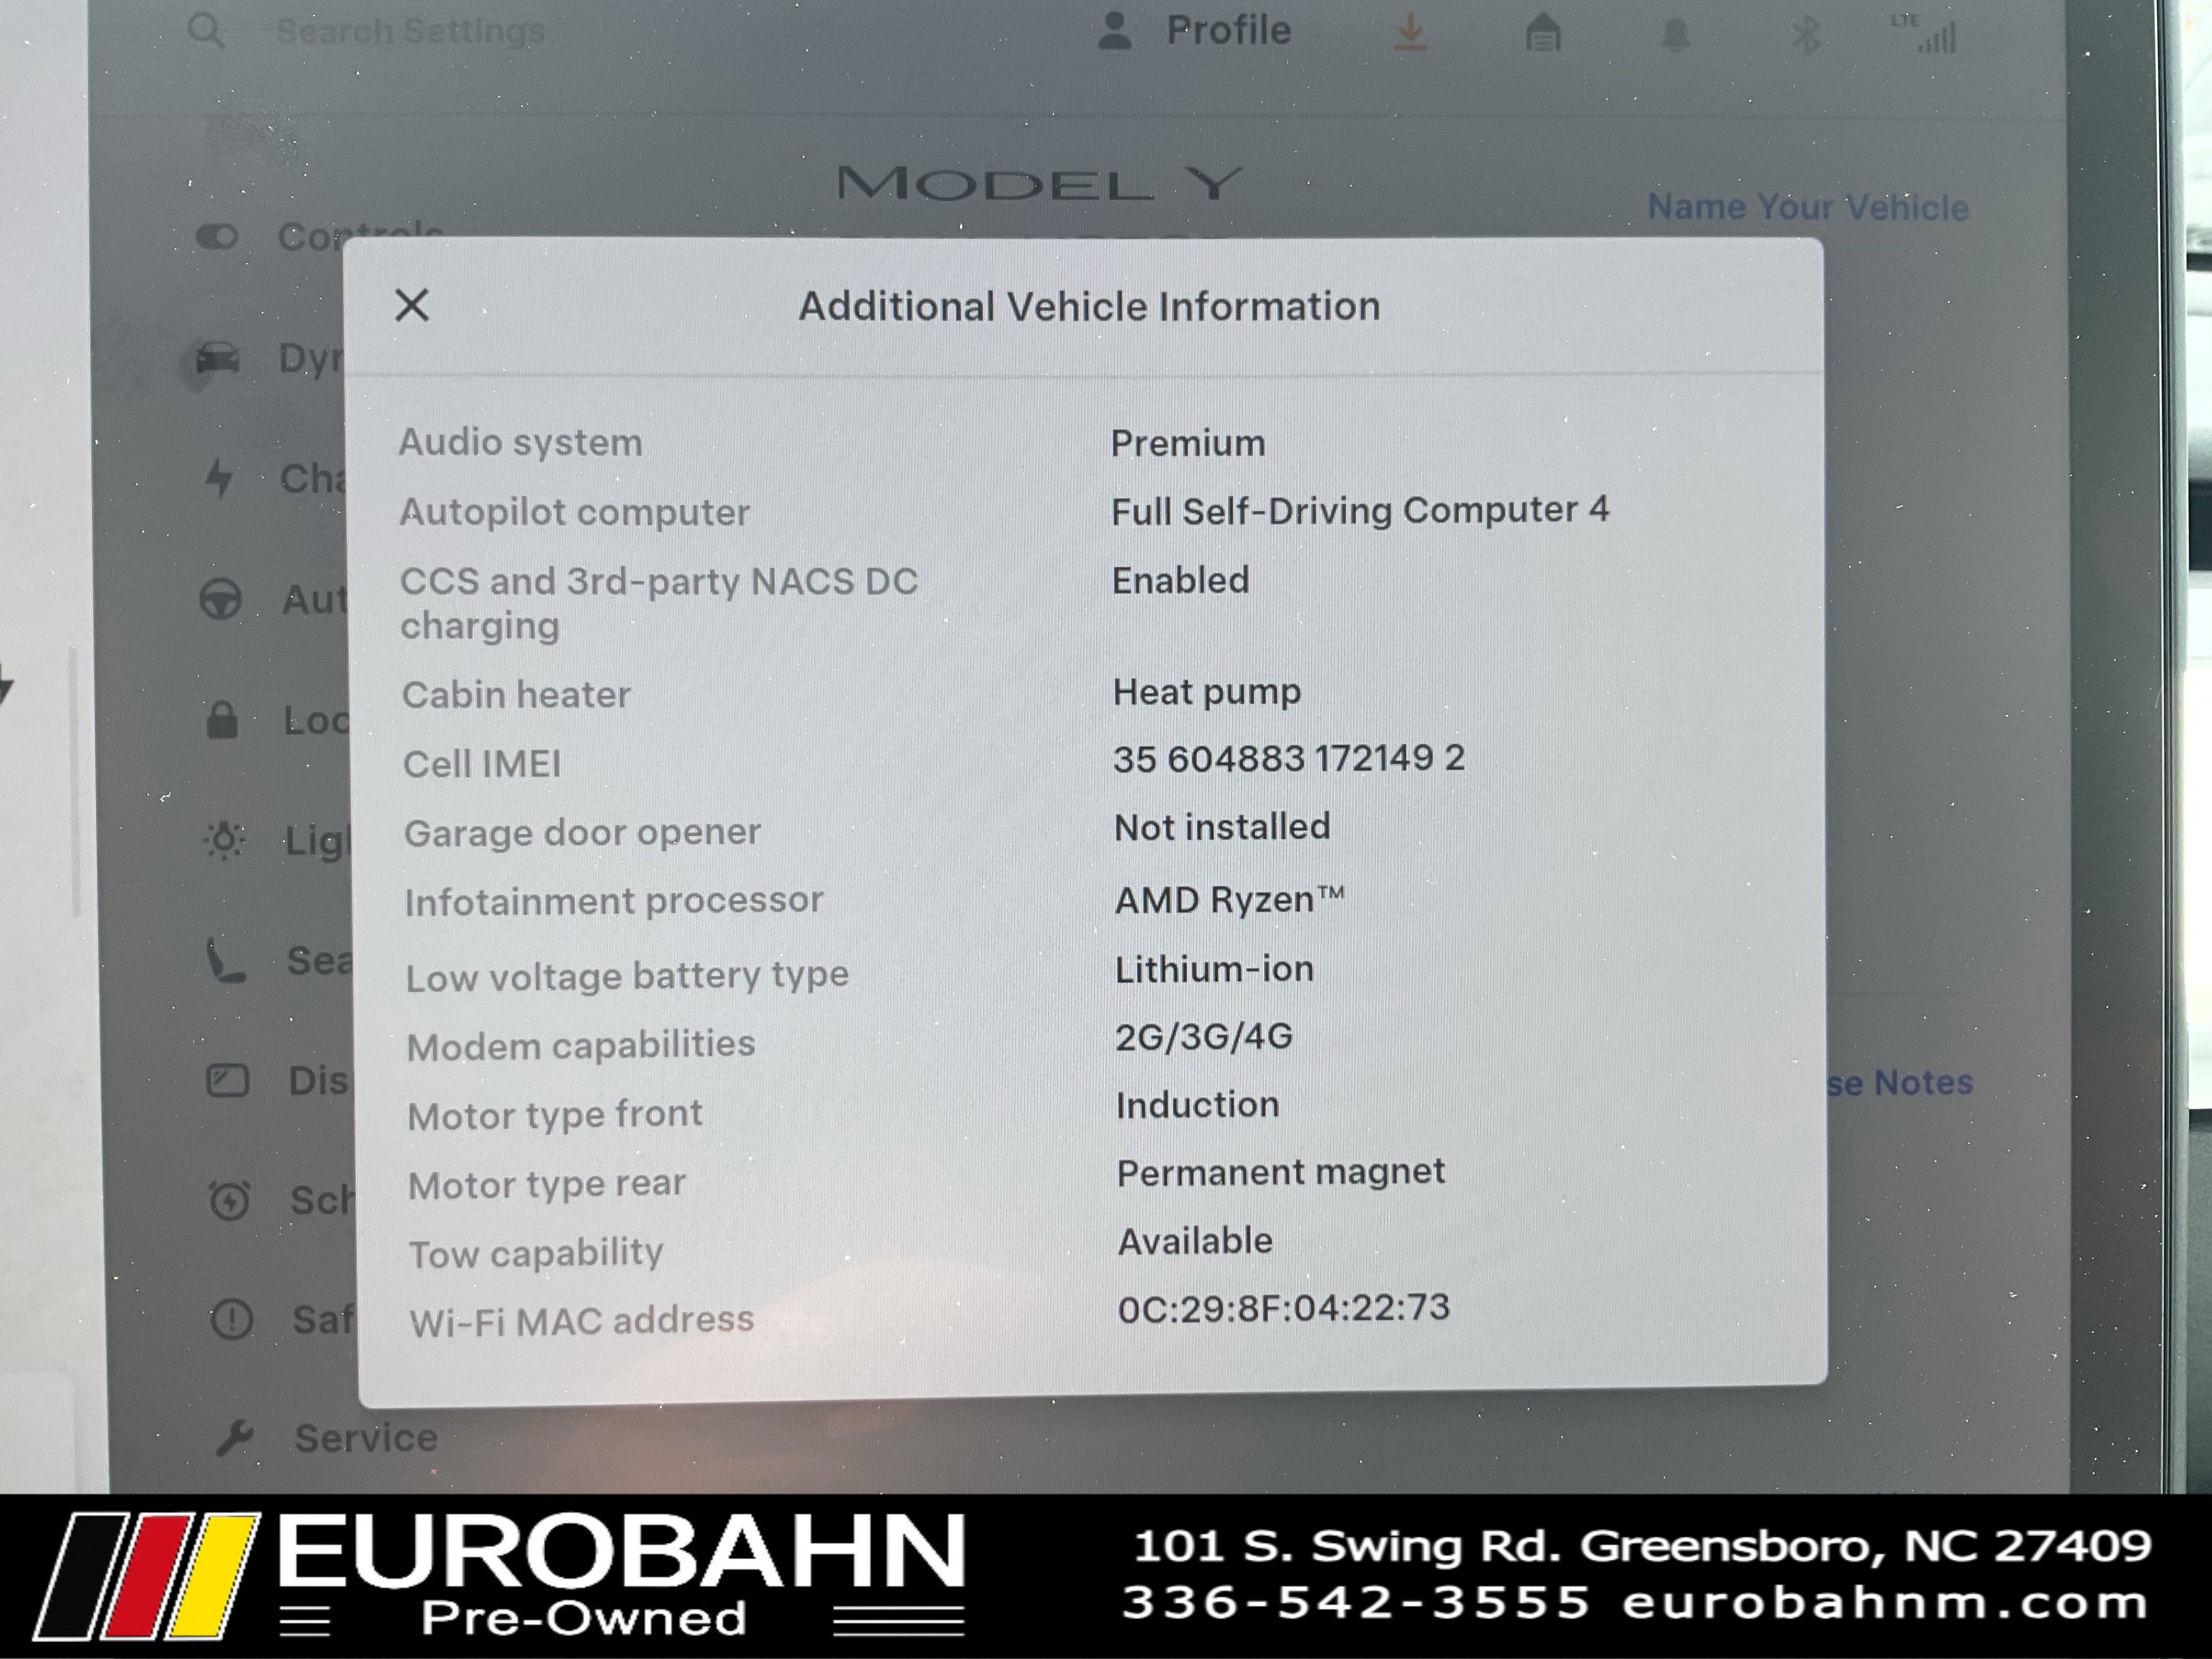Open the notifications bell
The height and width of the screenshot is (1659, 2212).
[x=1676, y=35]
